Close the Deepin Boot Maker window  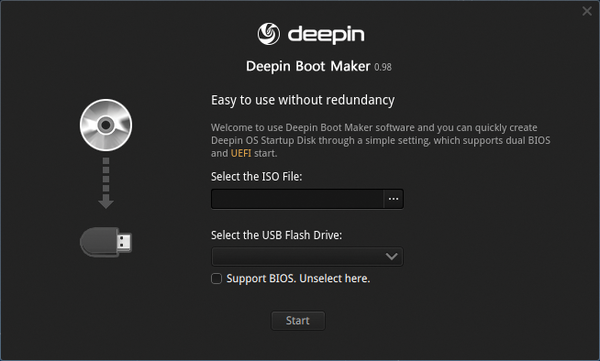(x=587, y=11)
